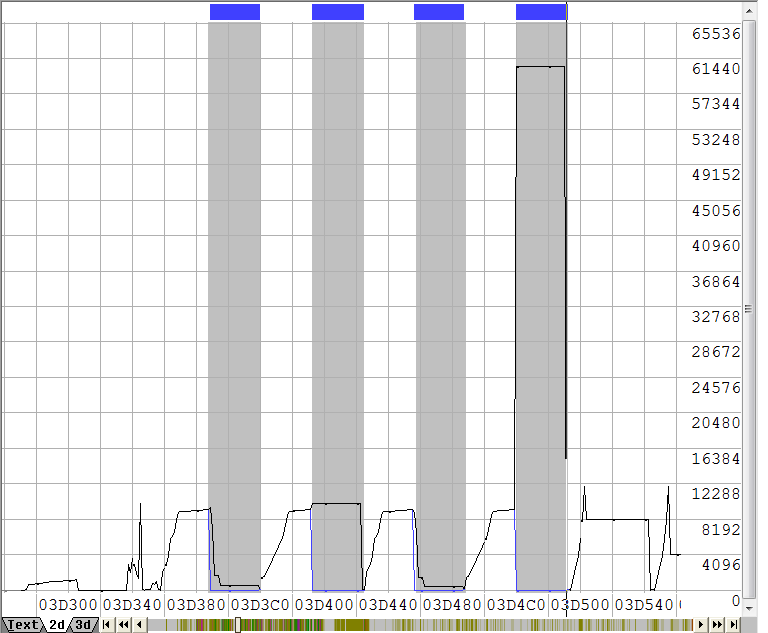The image size is (768, 633).
Task: Click the vertical scrollbar thumb grip
Action: pyautogui.click(x=748, y=309)
